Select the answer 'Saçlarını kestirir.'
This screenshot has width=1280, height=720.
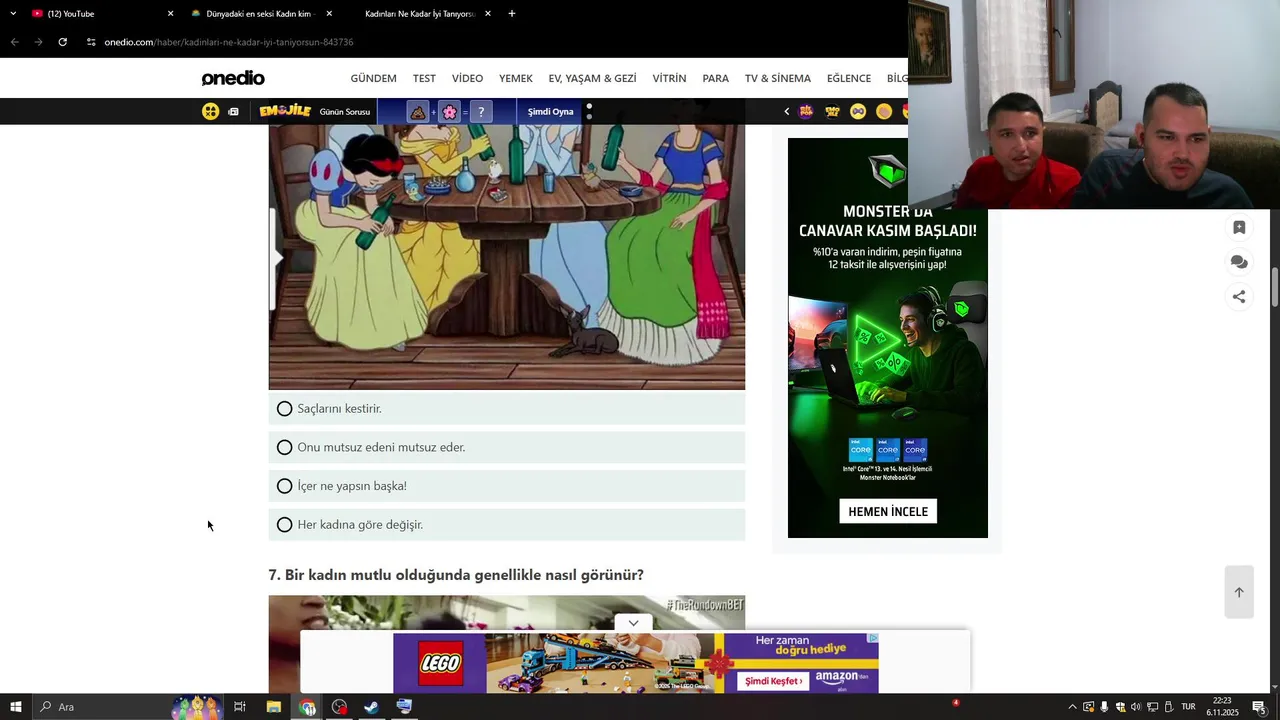(x=507, y=409)
